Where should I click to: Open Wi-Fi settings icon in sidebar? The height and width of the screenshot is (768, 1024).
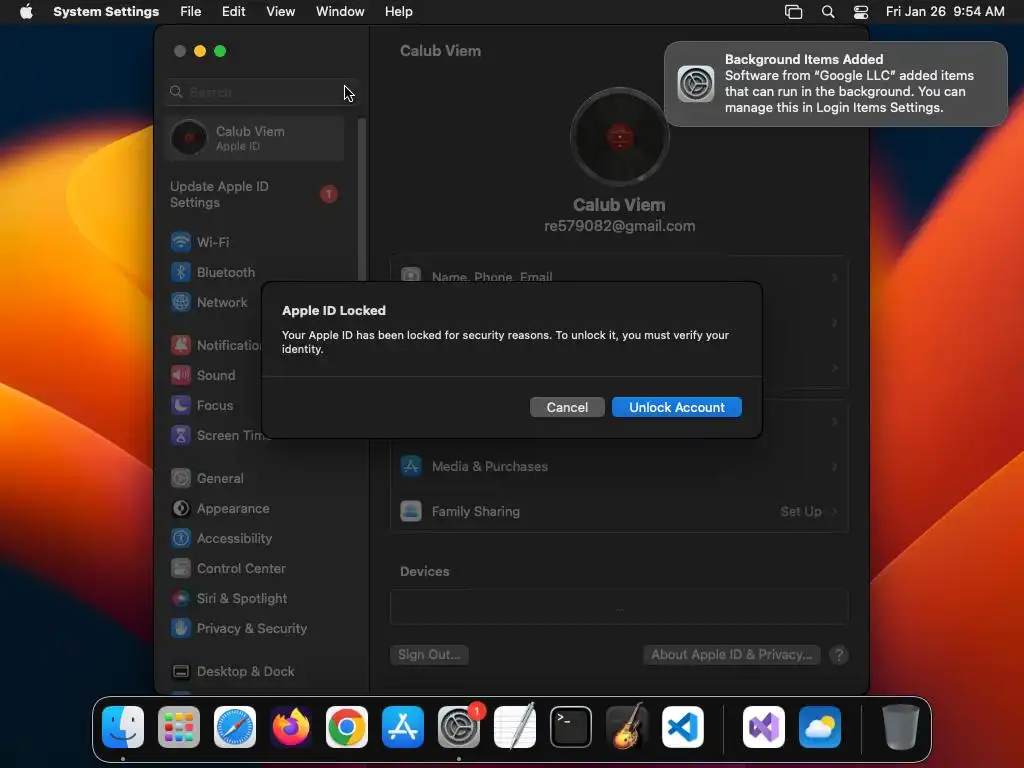[181, 242]
